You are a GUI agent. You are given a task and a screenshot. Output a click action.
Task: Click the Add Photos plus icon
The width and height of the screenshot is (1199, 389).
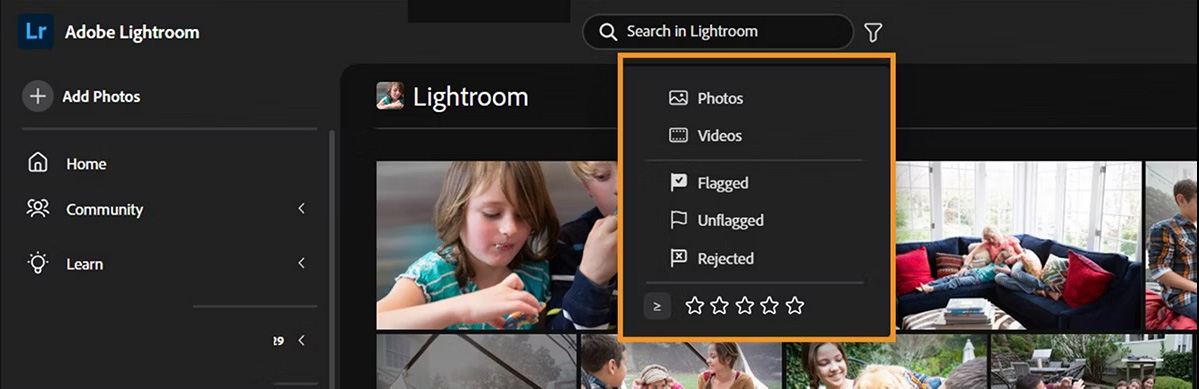coord(37,96)
